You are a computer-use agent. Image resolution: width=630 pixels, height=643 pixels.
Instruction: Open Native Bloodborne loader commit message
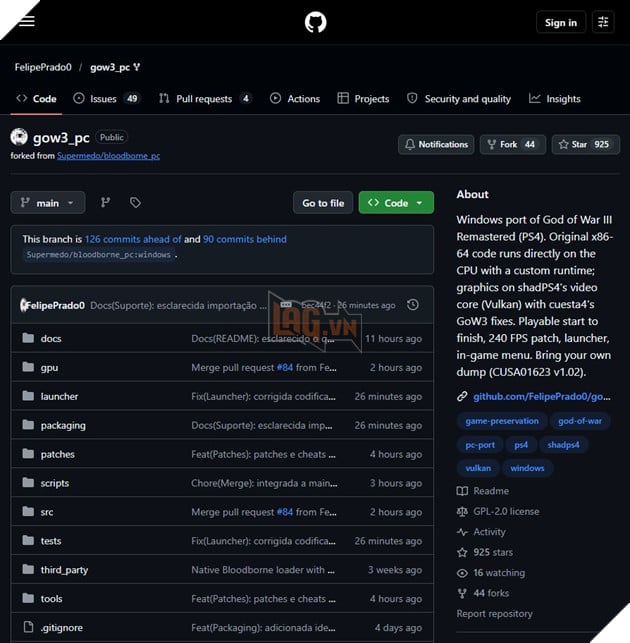(x=263, y=570)
